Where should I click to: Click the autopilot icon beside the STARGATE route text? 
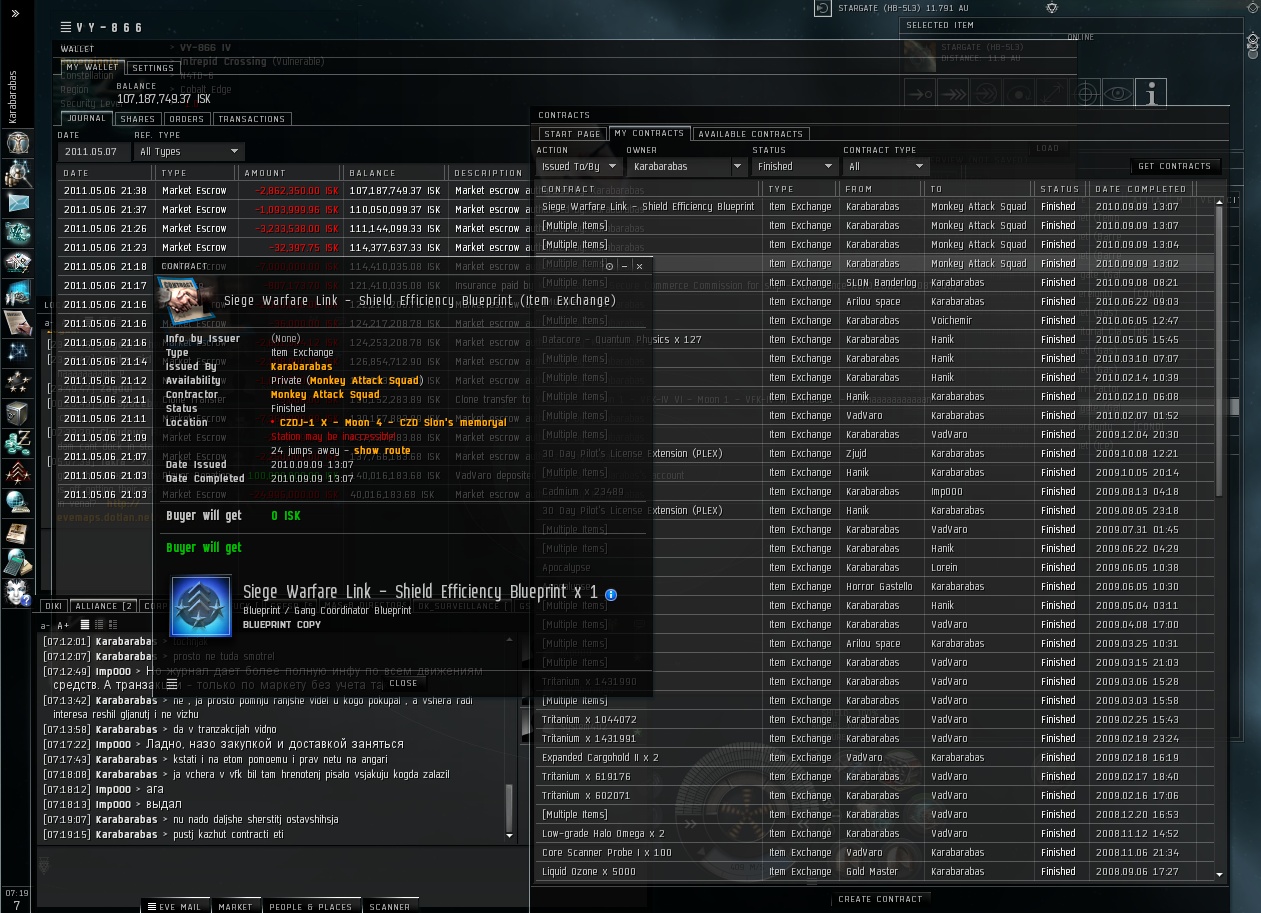[x=823, y=8]
